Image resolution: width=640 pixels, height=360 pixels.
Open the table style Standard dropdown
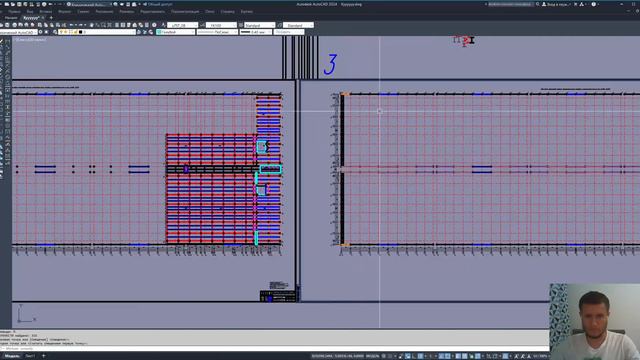[x=260, y=25]
